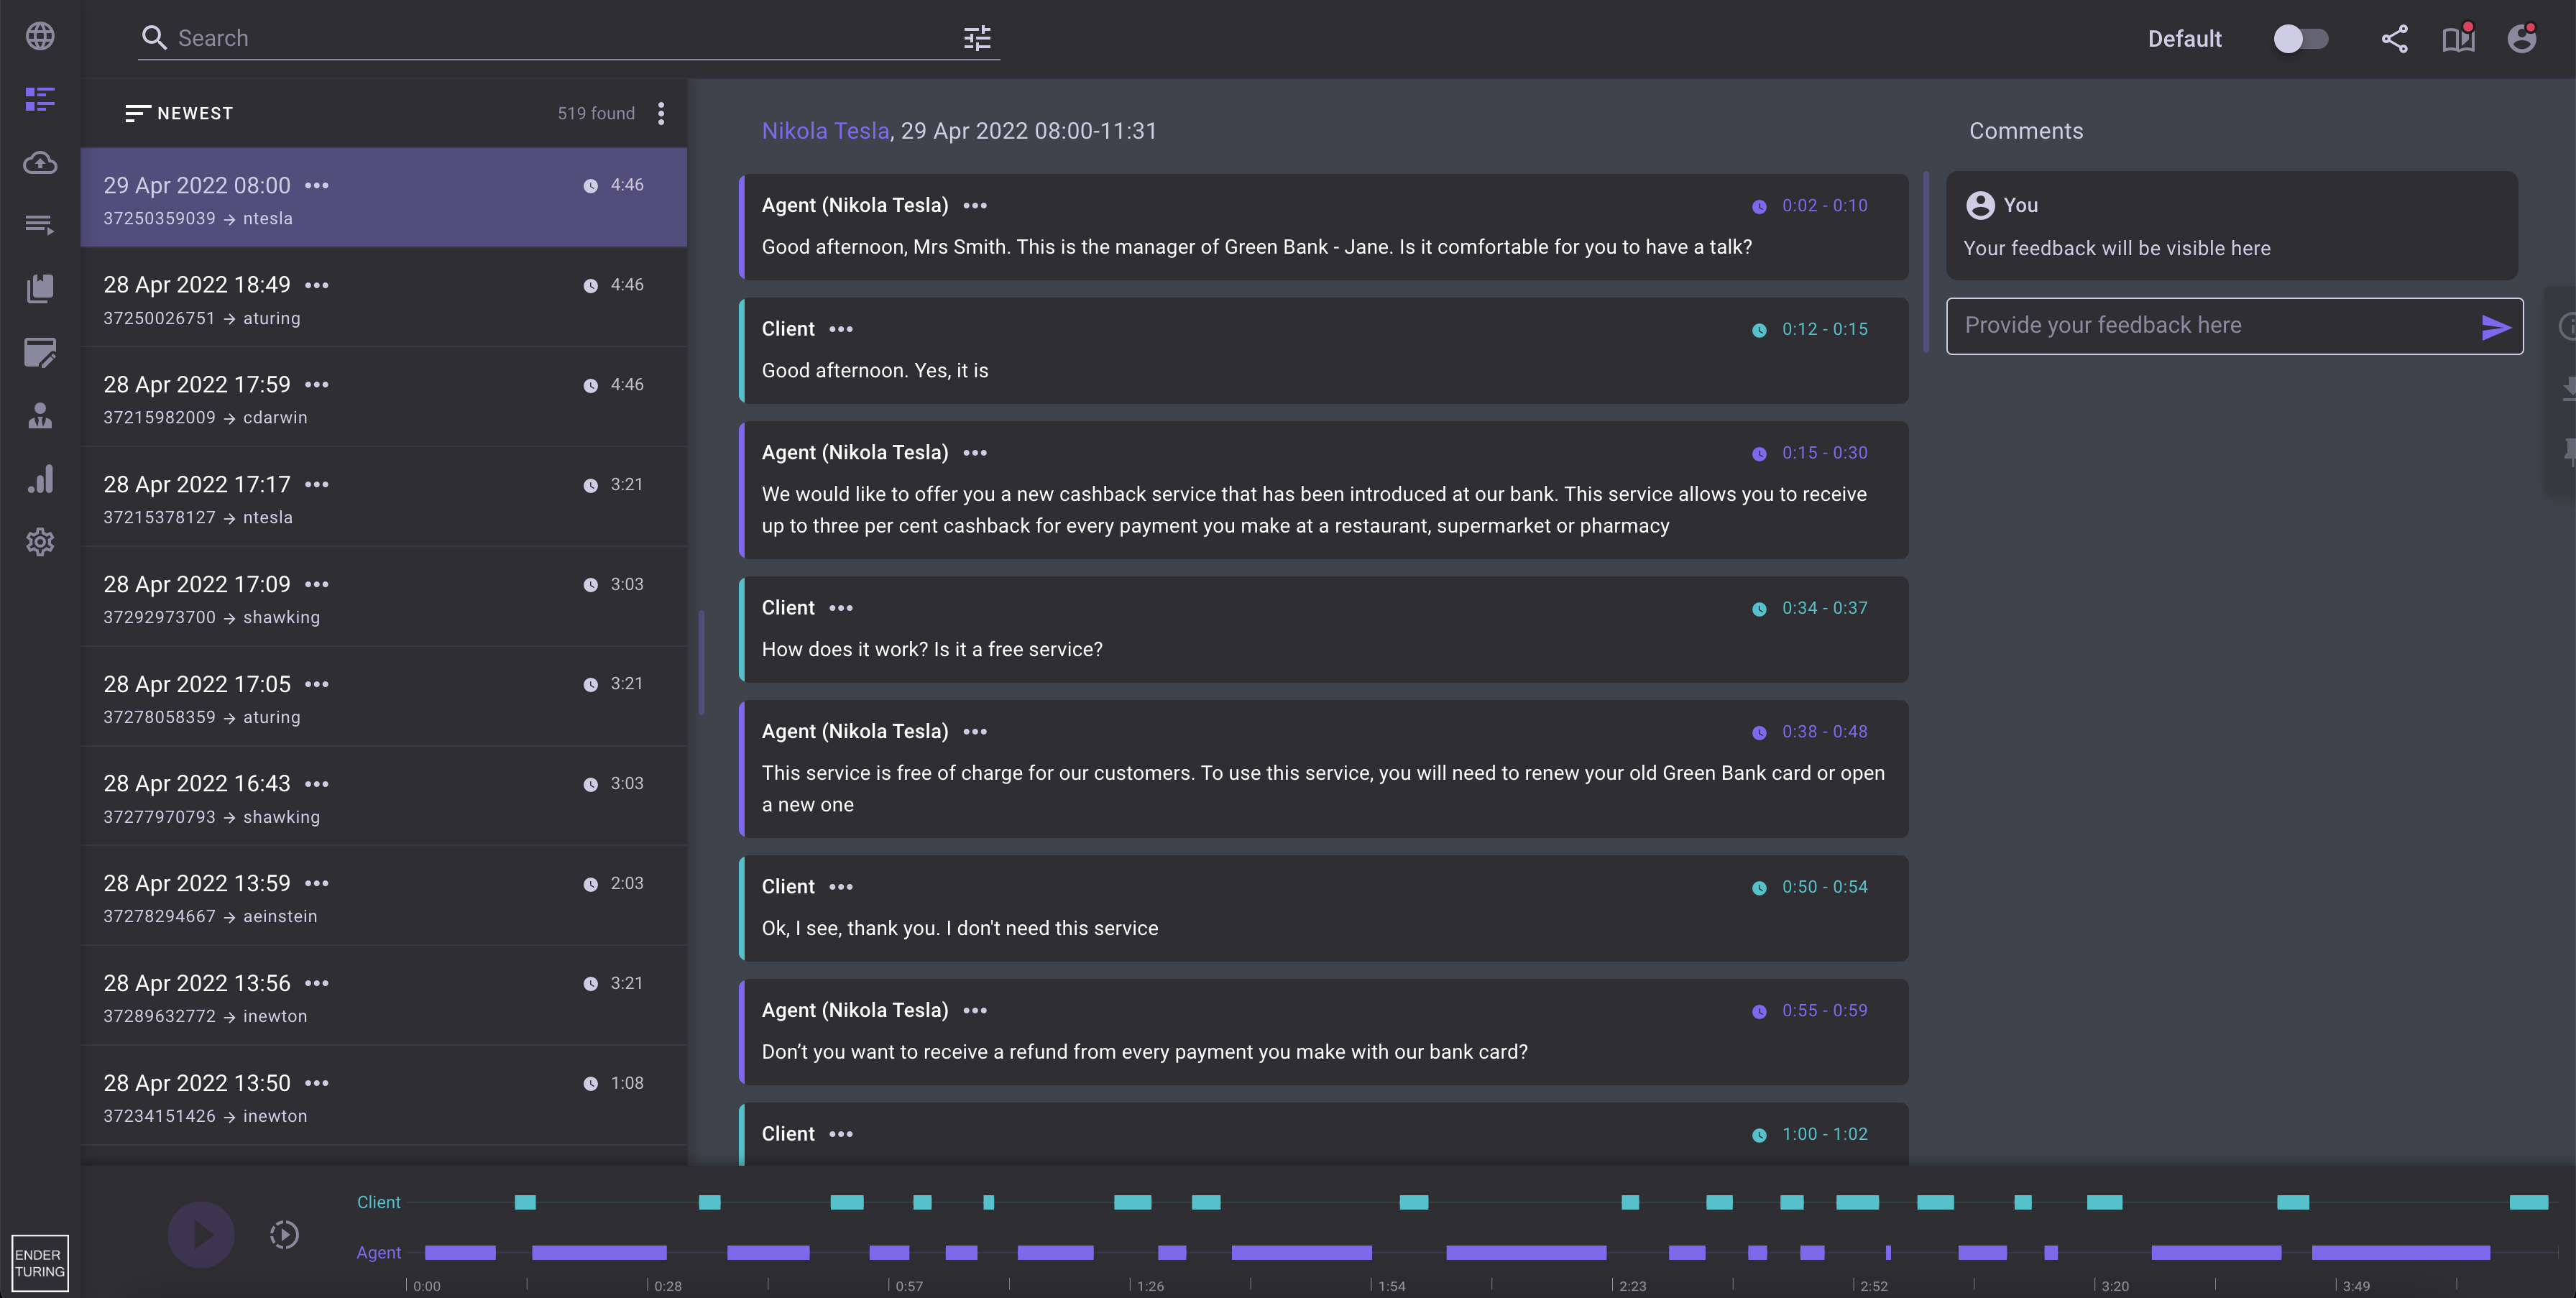Image resolution: width=2576 pixels, height=1298 pixels.
Task: Jump to timestamp 0:02 - 0:10
Action: [x=1824, y=205]
